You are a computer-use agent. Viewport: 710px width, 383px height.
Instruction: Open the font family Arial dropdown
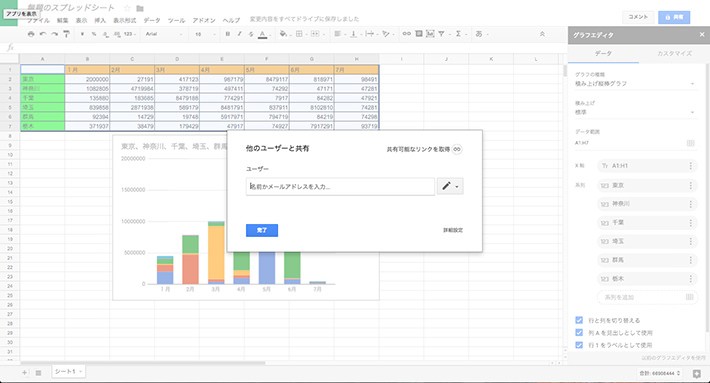[164, 34]
